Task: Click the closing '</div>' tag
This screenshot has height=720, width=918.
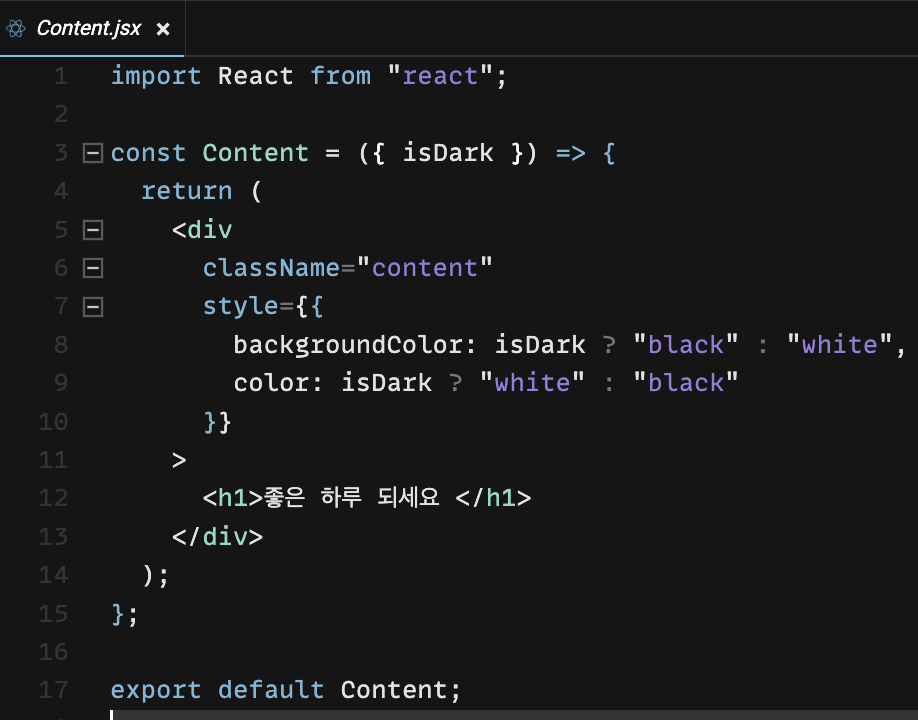Action: pos(217,537)
